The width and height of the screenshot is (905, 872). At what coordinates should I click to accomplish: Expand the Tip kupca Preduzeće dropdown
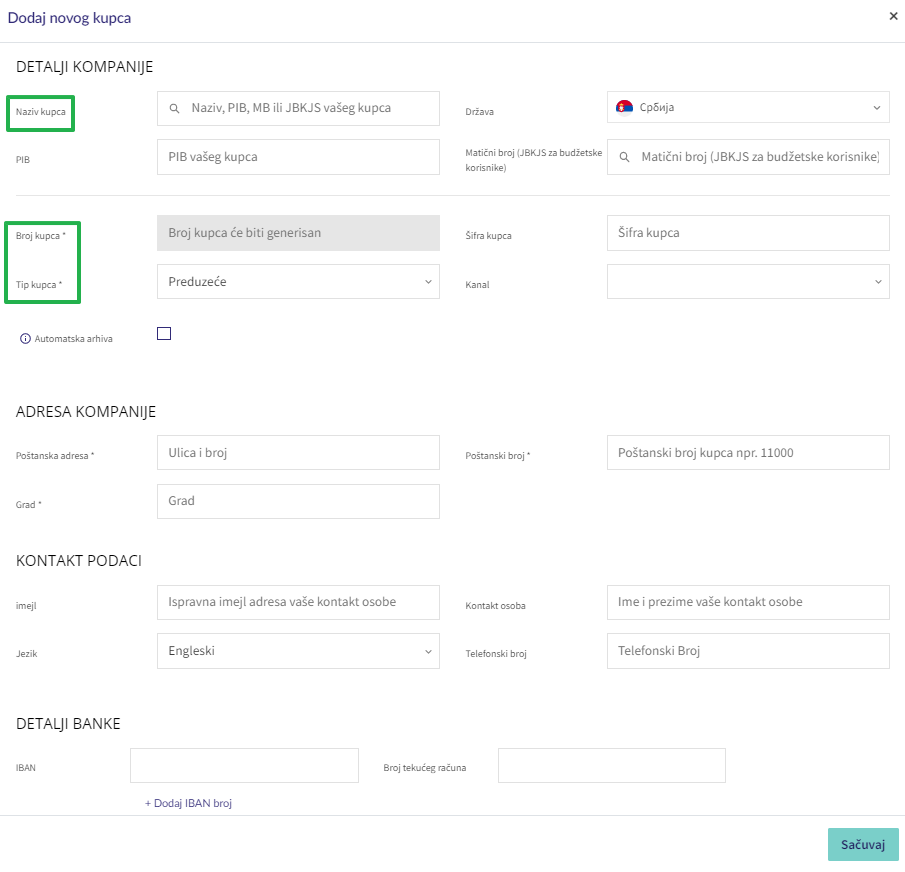coord(298,282)
